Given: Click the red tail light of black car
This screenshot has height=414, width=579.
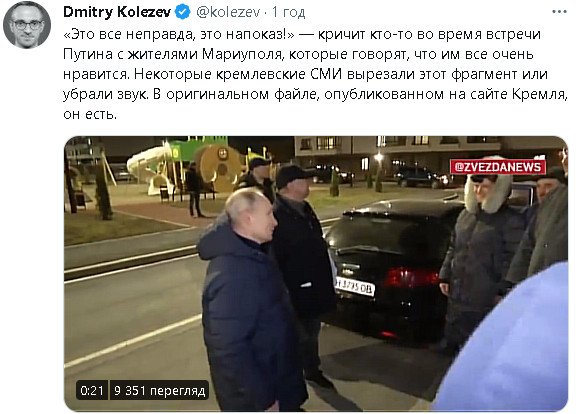Looking at the screenshot, I should click(411, 277).
